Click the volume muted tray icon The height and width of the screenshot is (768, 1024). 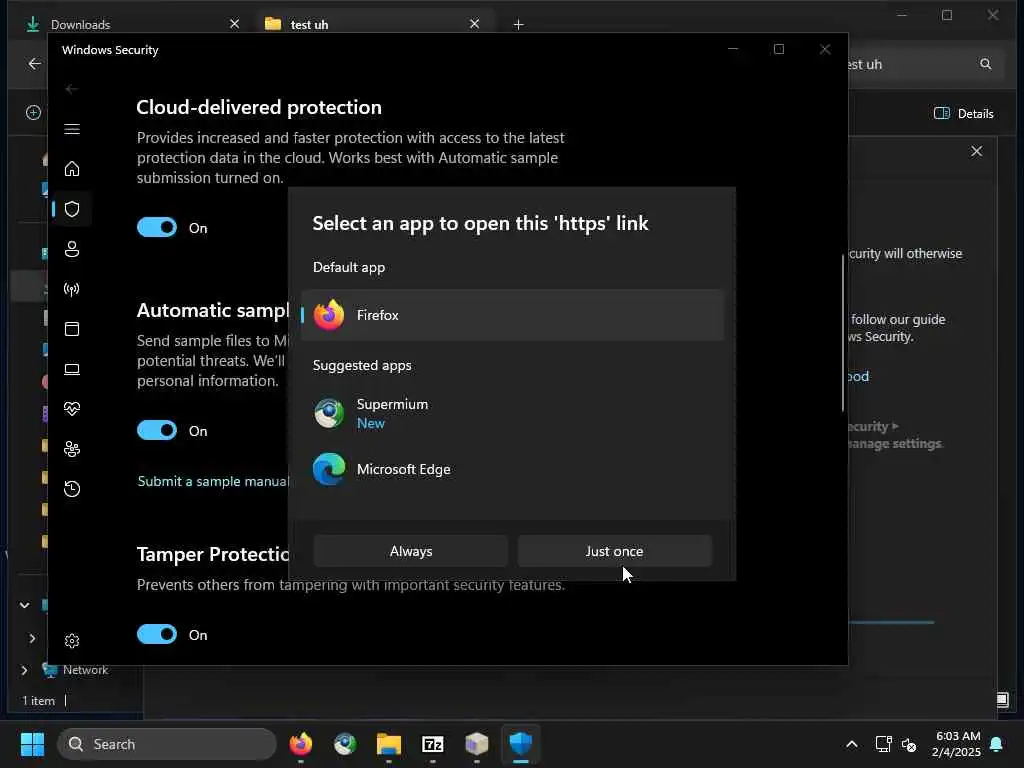(x=908, y=744)
